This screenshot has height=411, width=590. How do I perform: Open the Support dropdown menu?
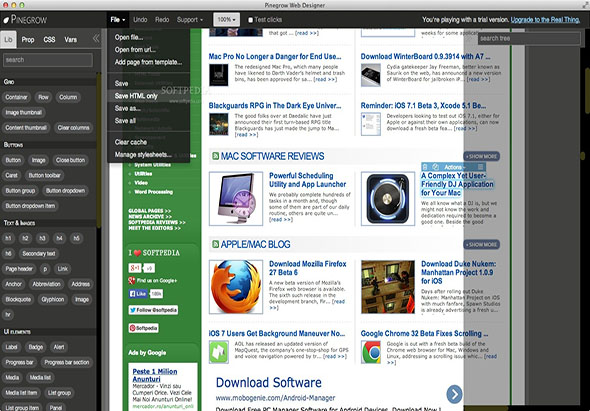(190, 20)
